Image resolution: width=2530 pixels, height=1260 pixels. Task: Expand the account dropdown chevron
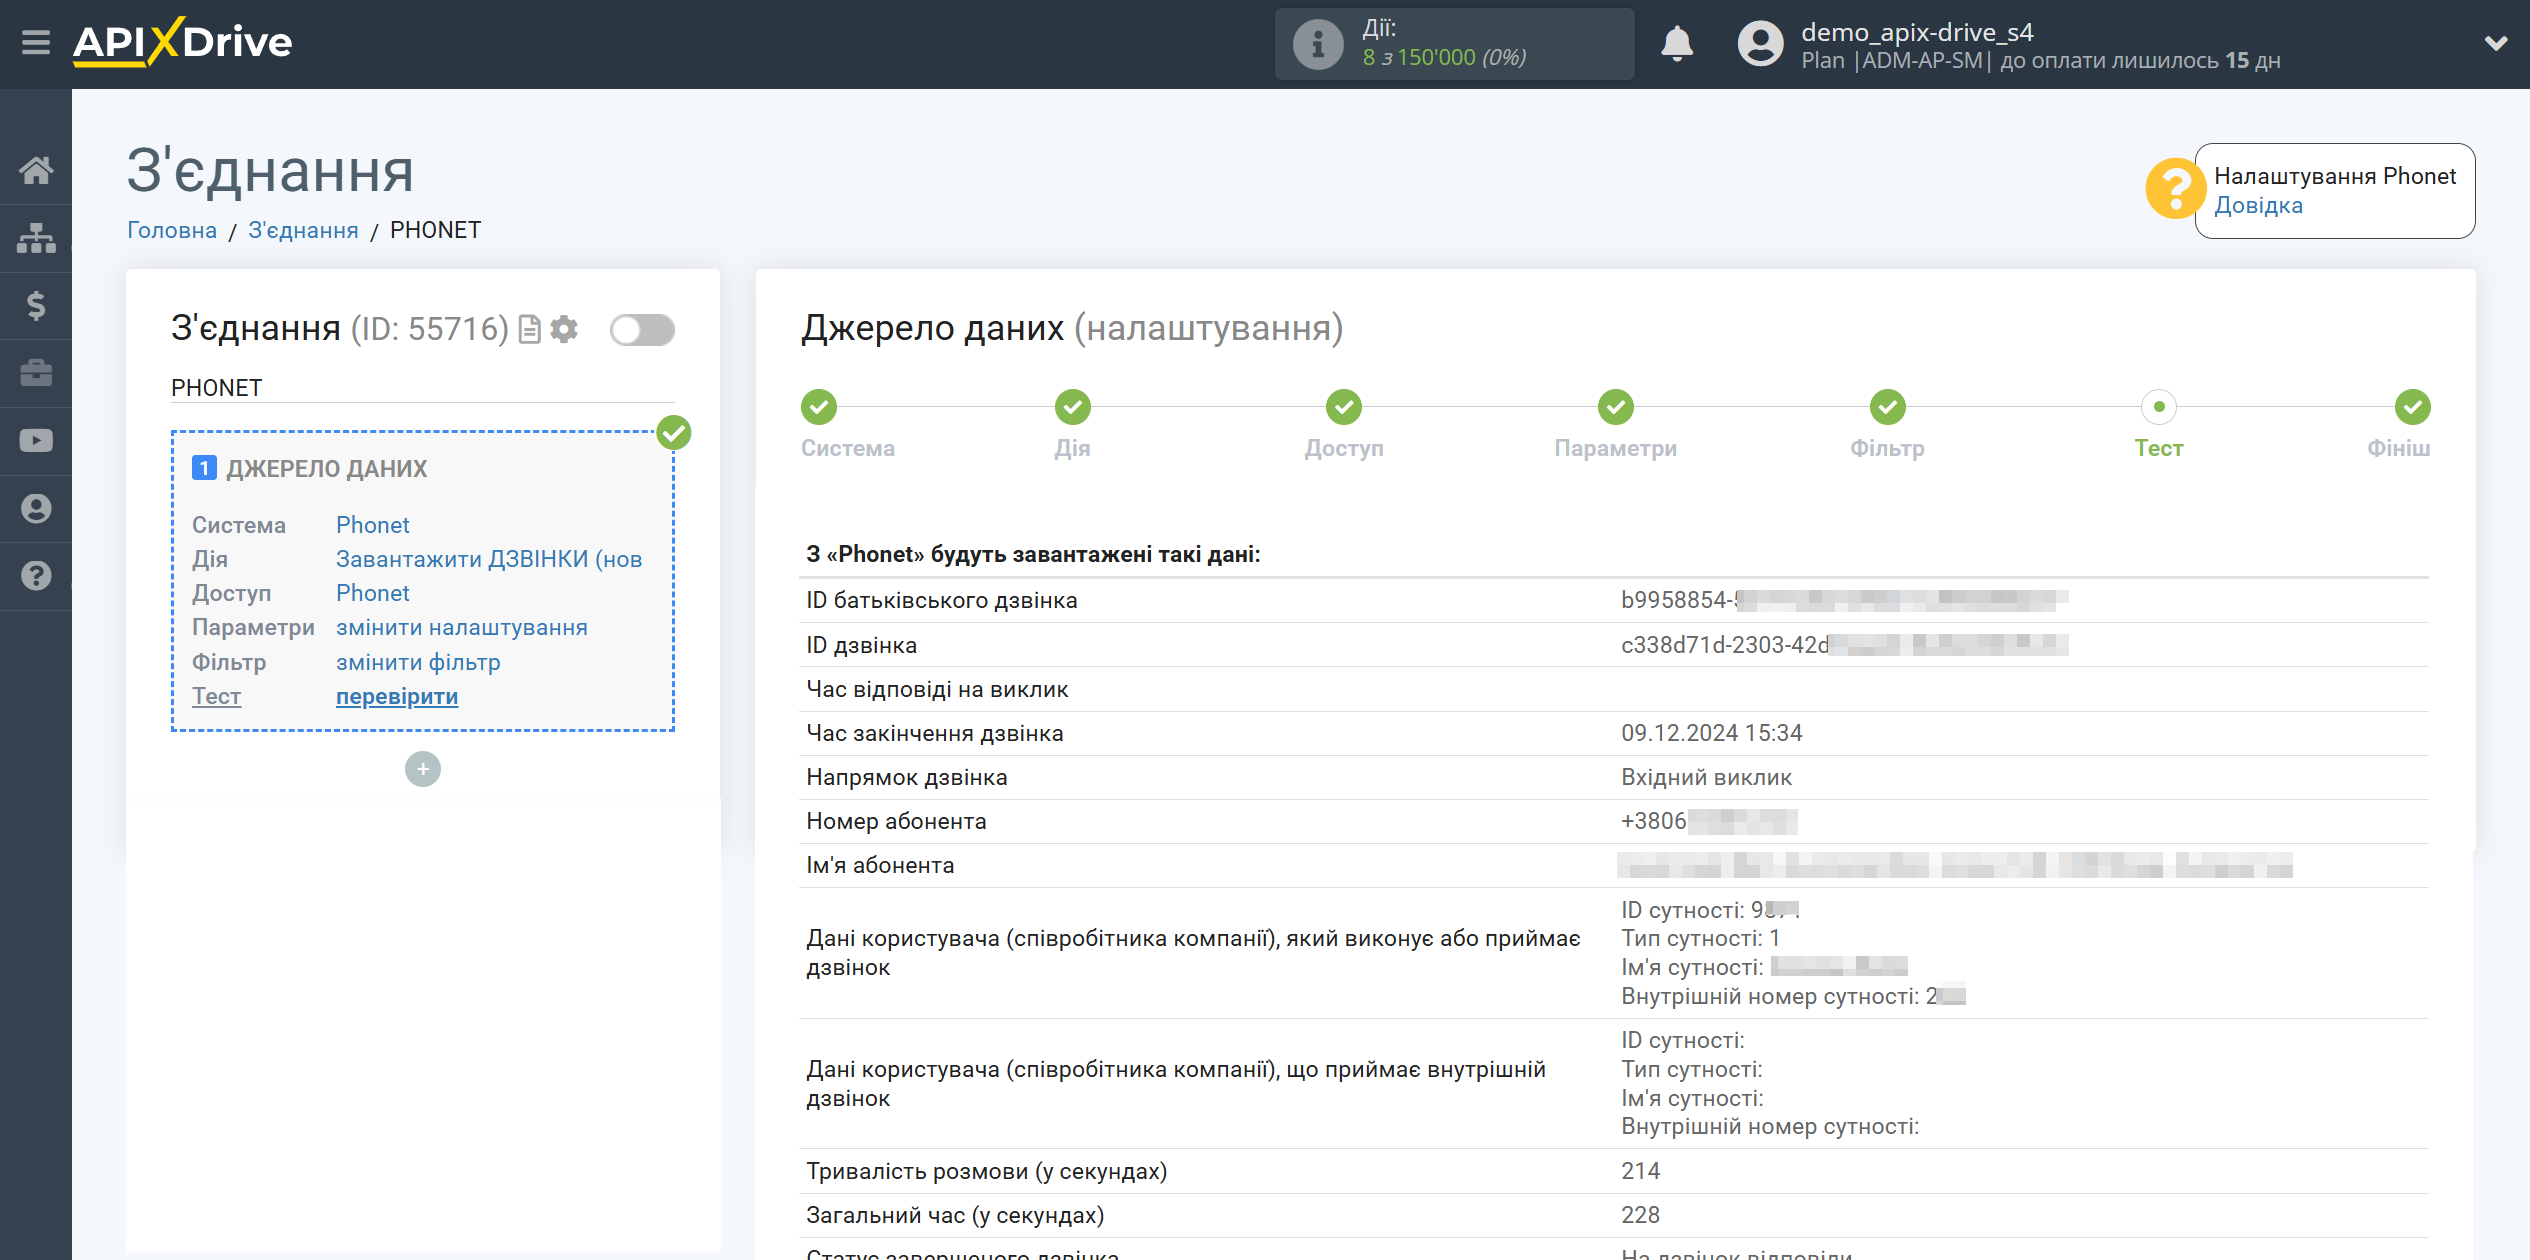point(2496,43)
